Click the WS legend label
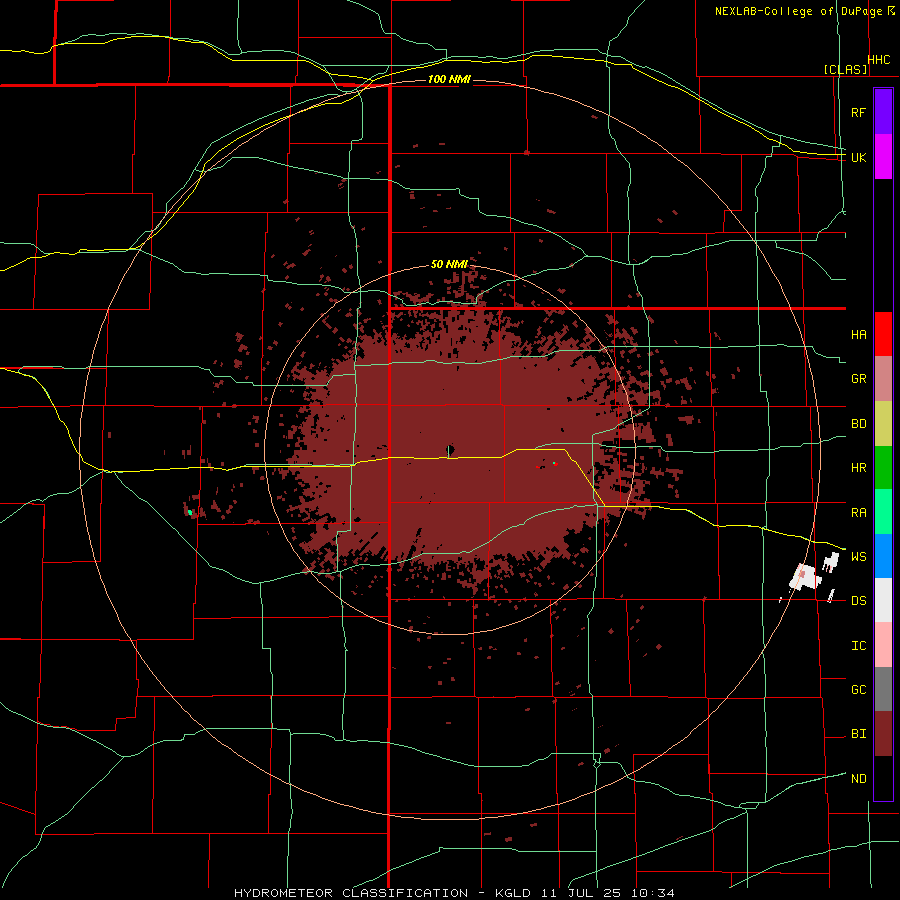The width and height of the screenshot is (900, 900). coord(859,556)
